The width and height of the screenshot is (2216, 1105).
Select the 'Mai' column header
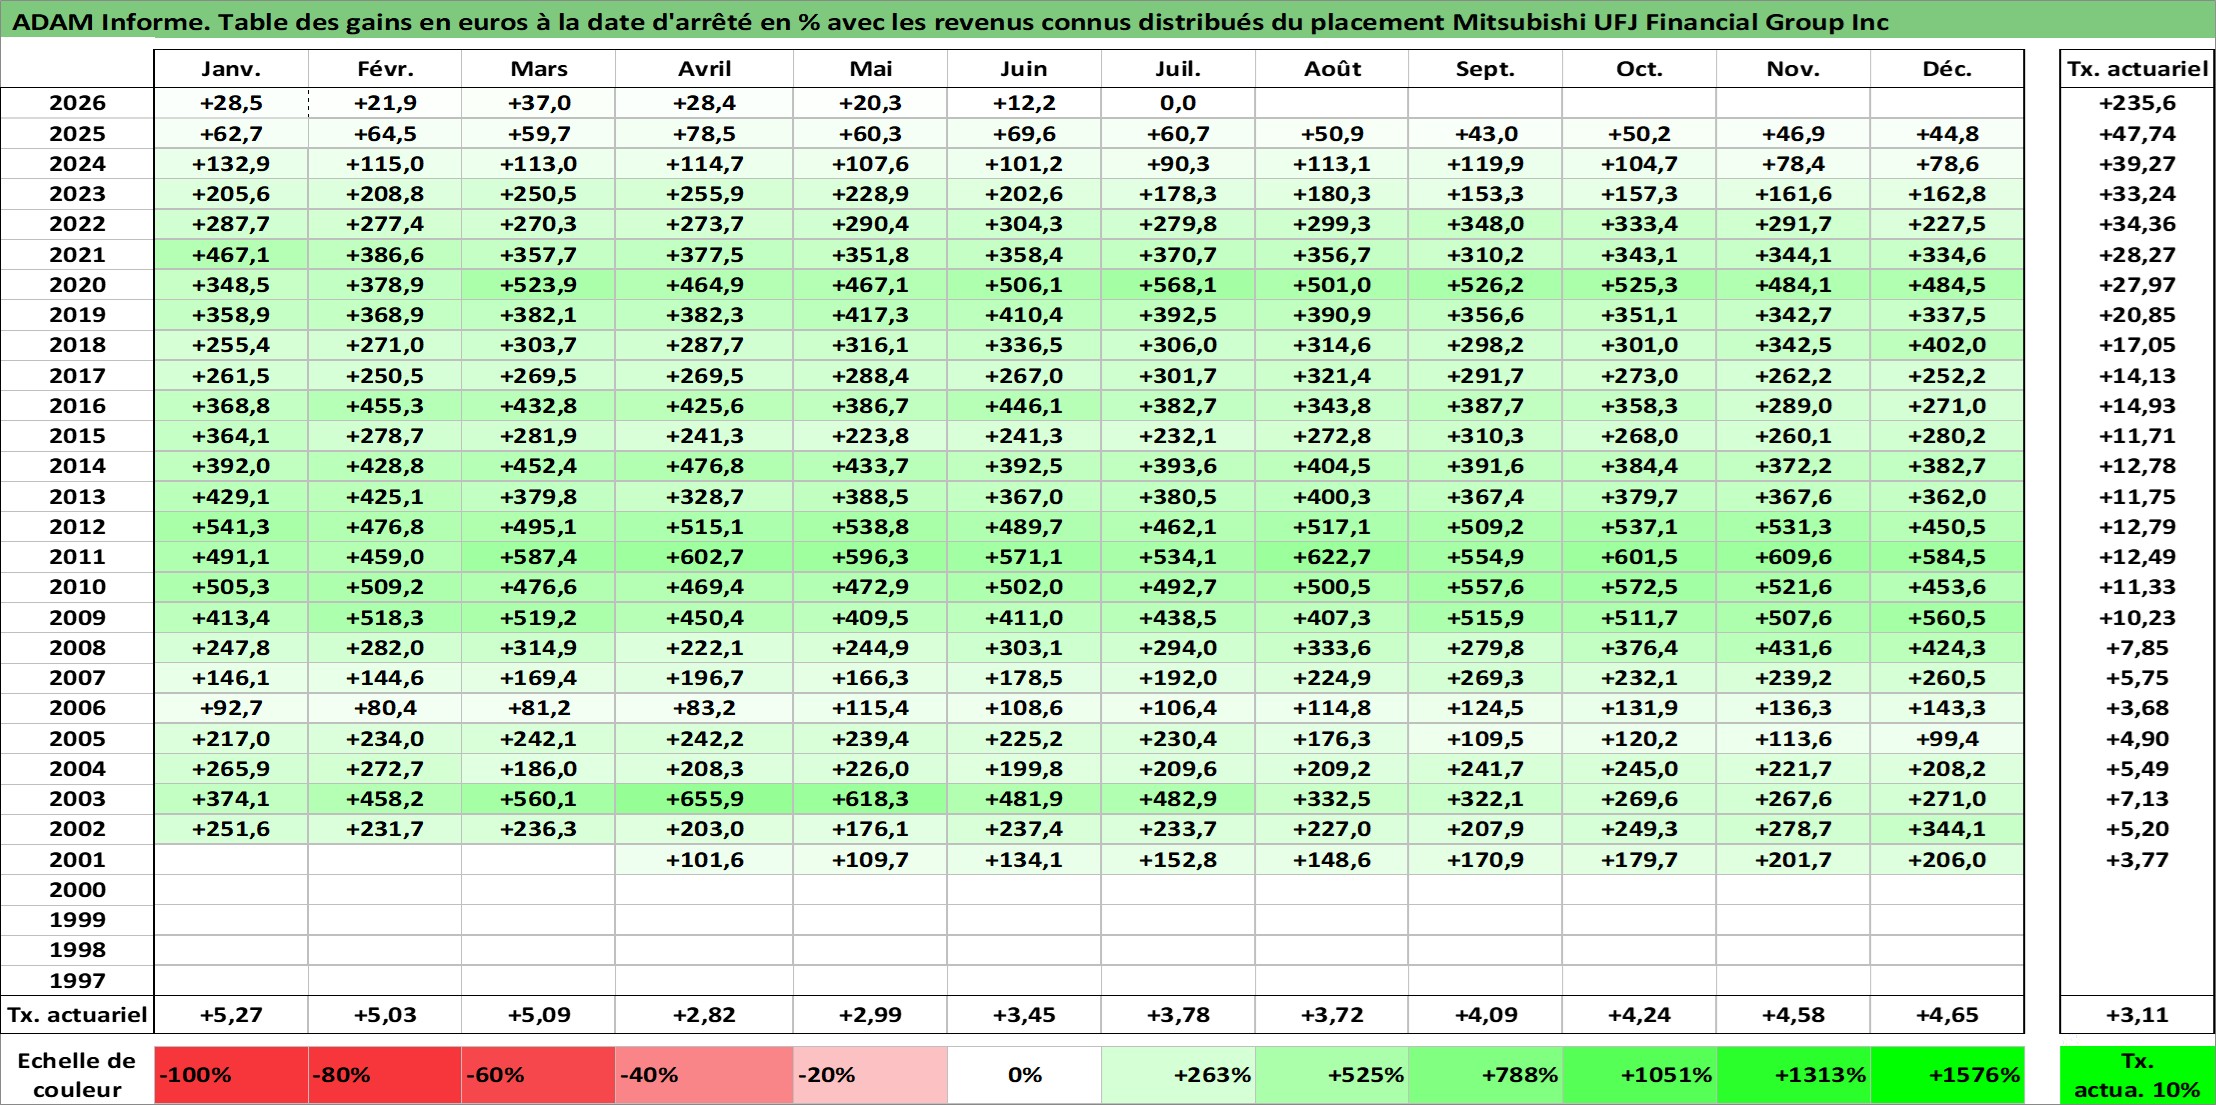coord(870,69)
